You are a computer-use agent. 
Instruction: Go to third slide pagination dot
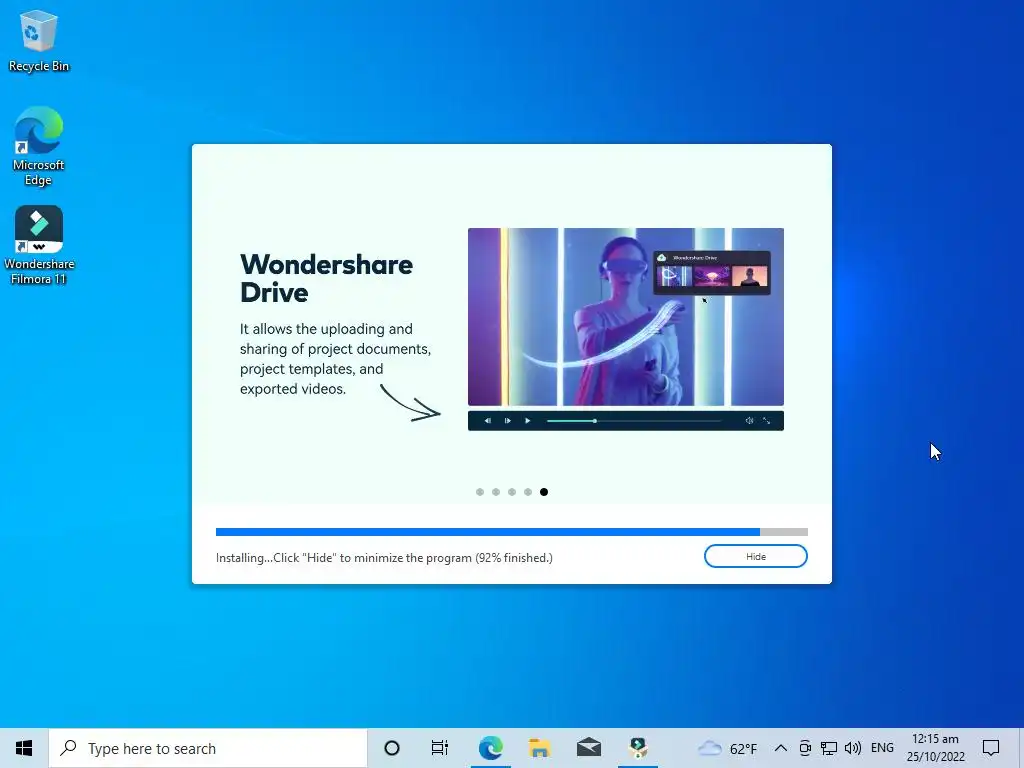512,492
